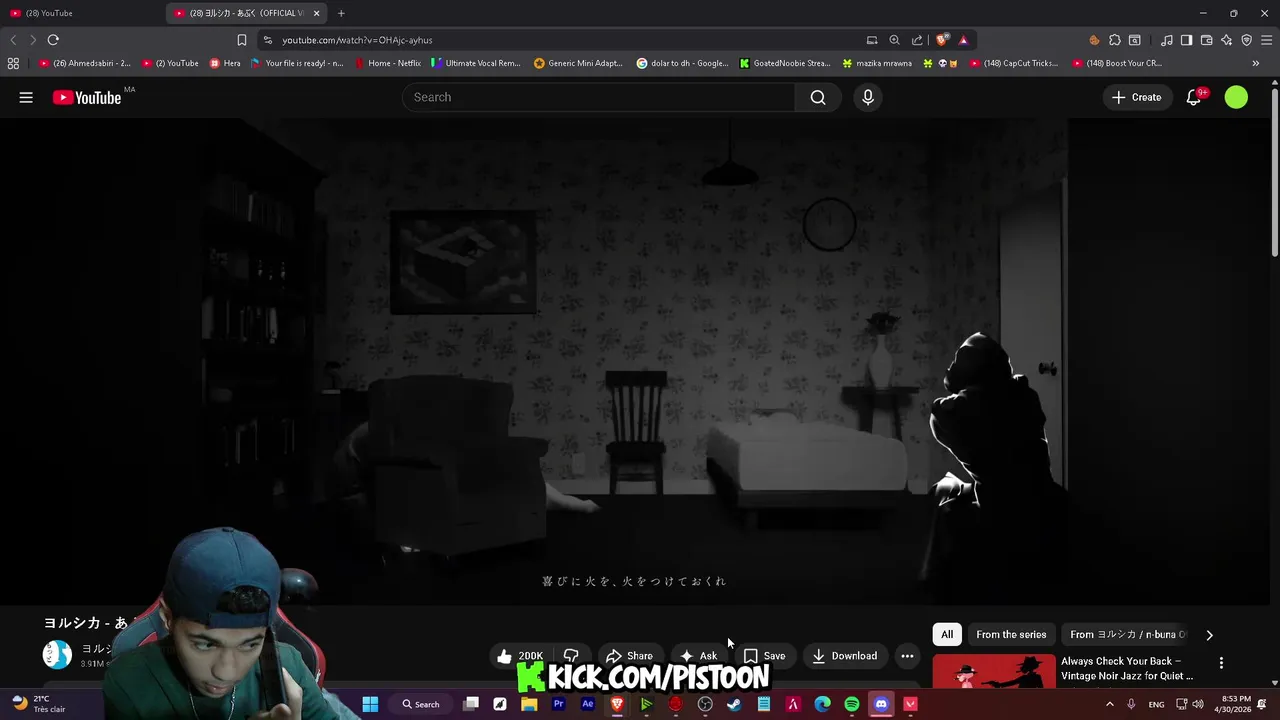Viewport: 1280px width, 720px height.
Task: Open the browser main menu
Action: [1267, 40]
